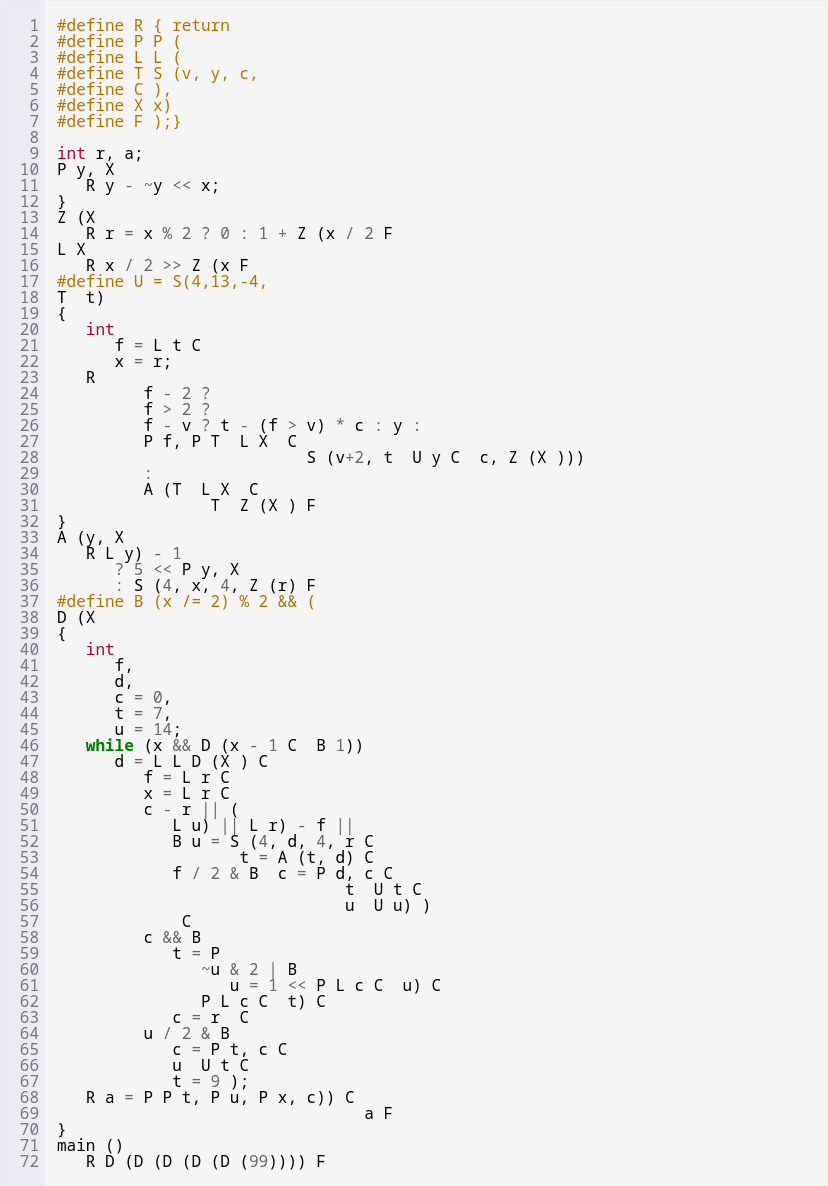Click the 't U t C' line on line 55
The width and height of the screenshot is (828, 1186).
[383, 890]
